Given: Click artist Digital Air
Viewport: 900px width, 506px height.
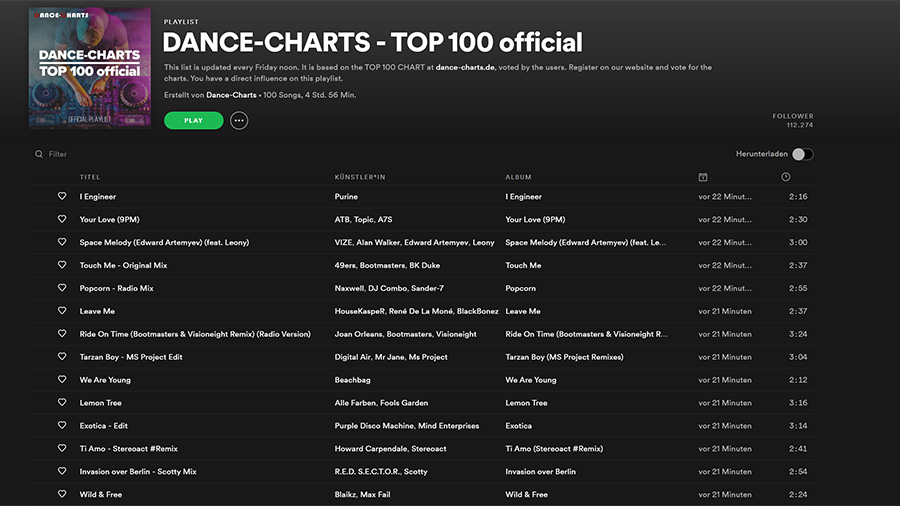Looking at the screenshot, I should (352, 357).
